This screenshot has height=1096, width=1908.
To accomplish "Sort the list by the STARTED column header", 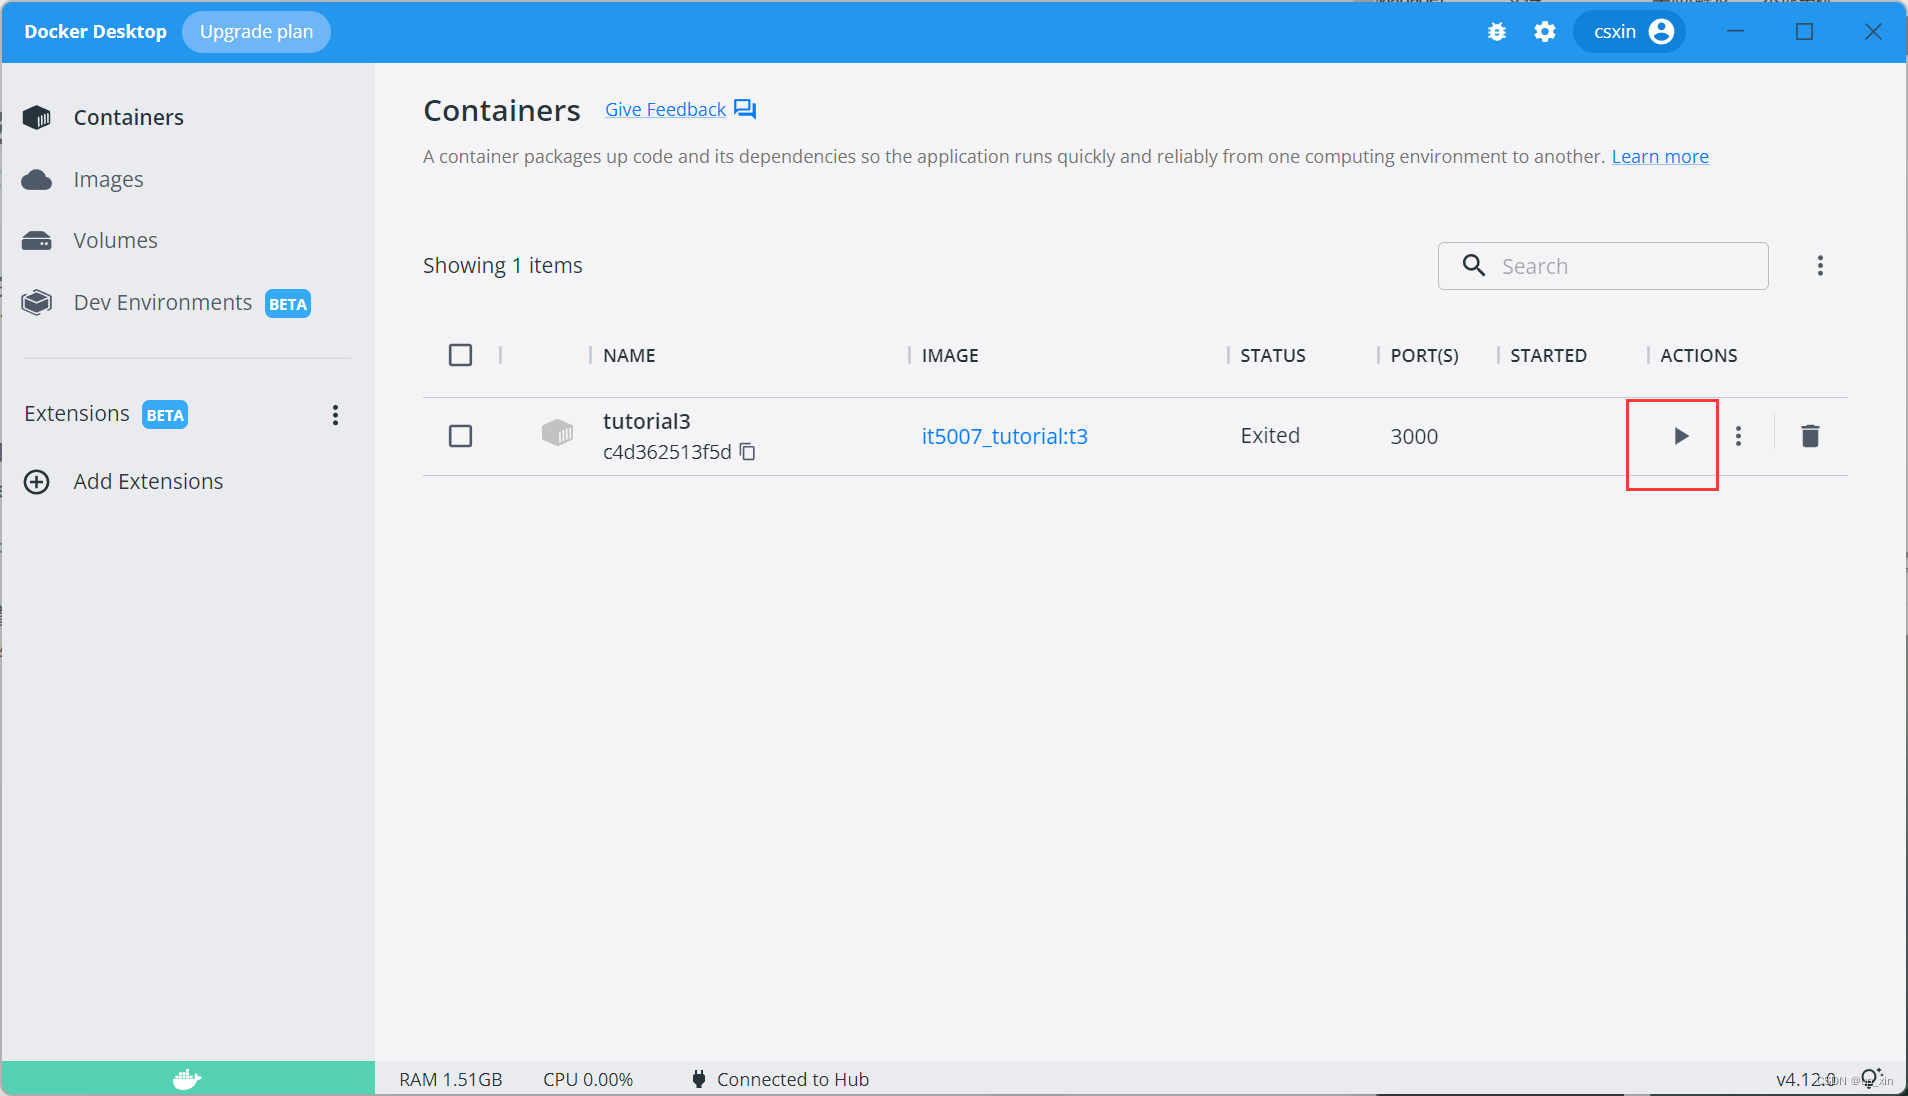I will 1548,355.
